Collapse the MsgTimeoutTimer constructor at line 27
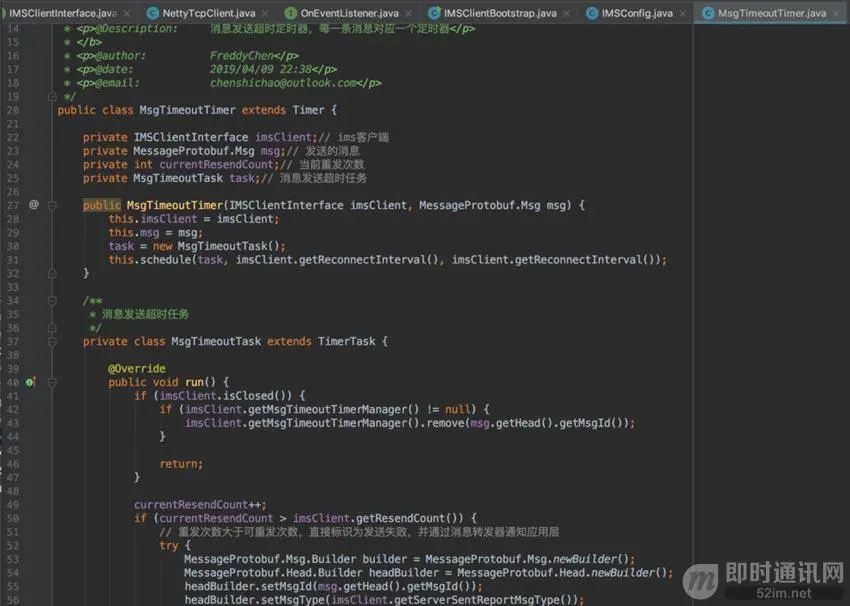Viewport: 850px width, 606px height. [52, 205]
